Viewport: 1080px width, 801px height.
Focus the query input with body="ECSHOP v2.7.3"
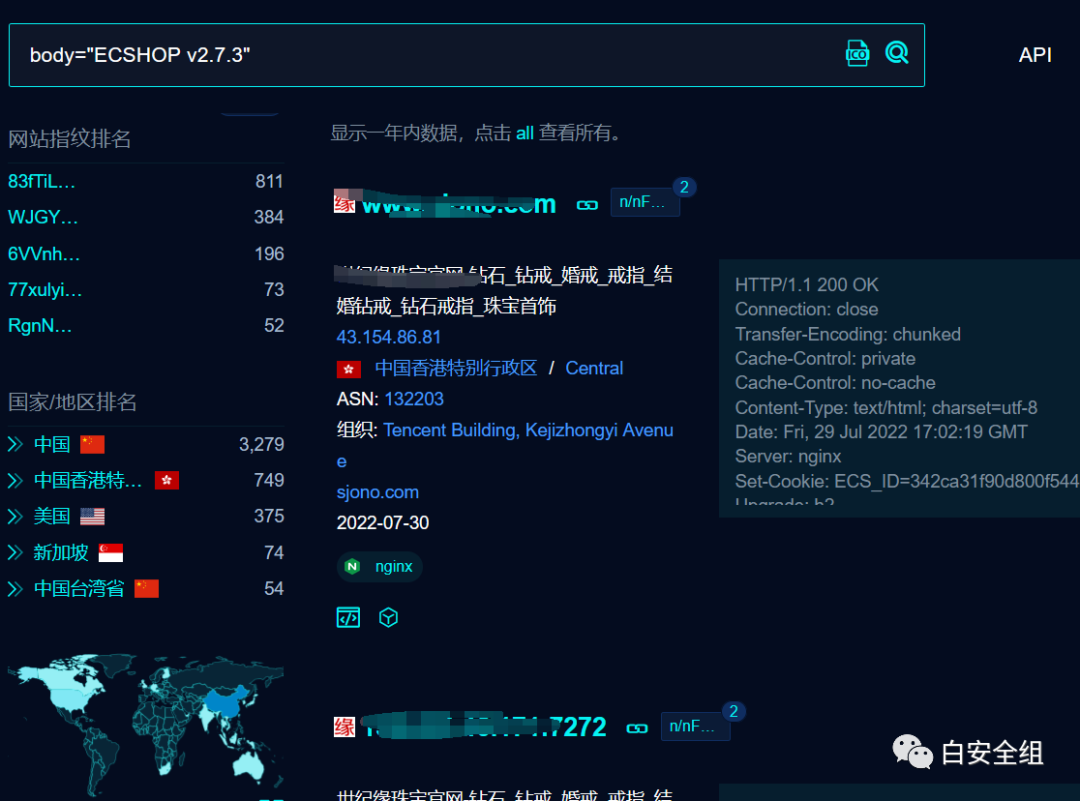tap(466, 55)
